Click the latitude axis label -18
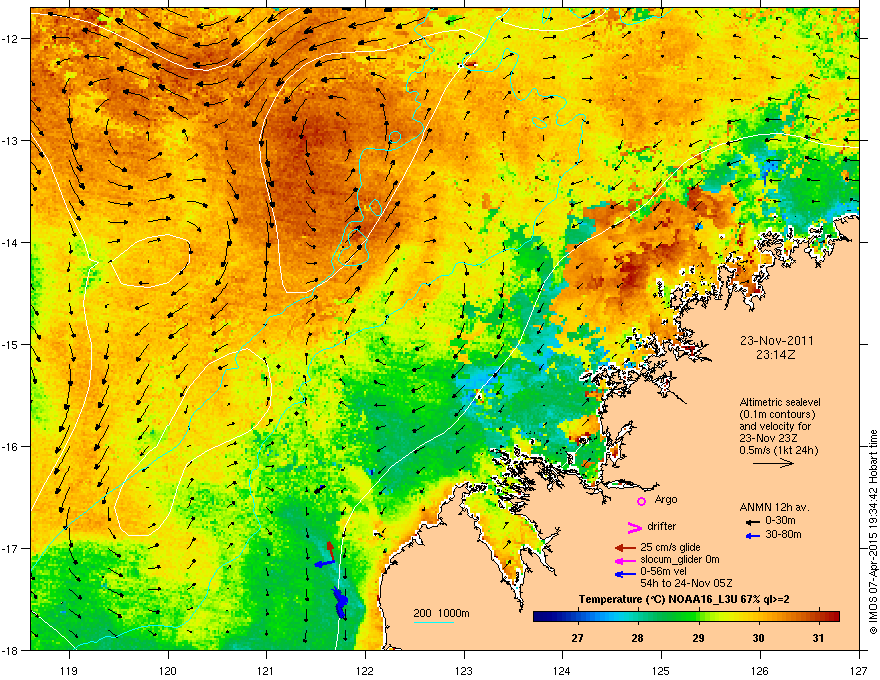Viewport: 880px width, 680px height. [x=10, y=651]
